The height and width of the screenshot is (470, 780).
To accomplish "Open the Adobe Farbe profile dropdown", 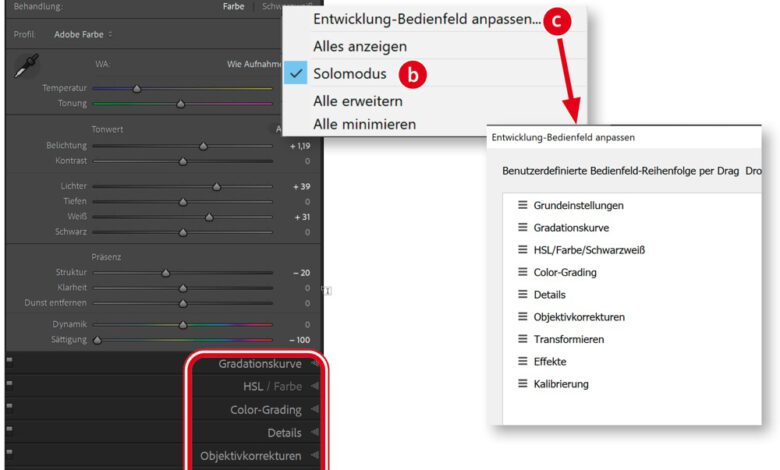I will click(83, 34).
